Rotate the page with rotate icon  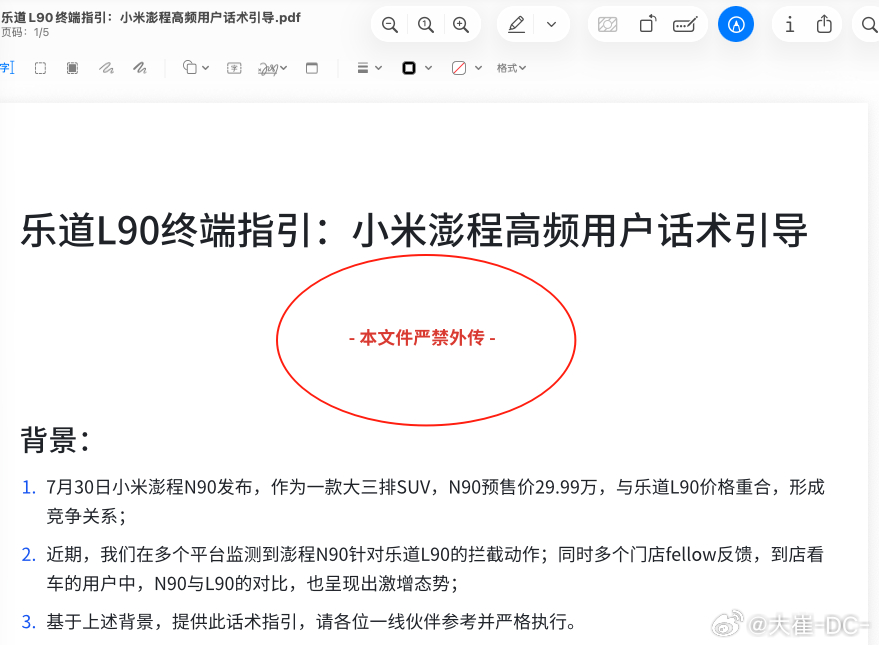pos(647,25)
